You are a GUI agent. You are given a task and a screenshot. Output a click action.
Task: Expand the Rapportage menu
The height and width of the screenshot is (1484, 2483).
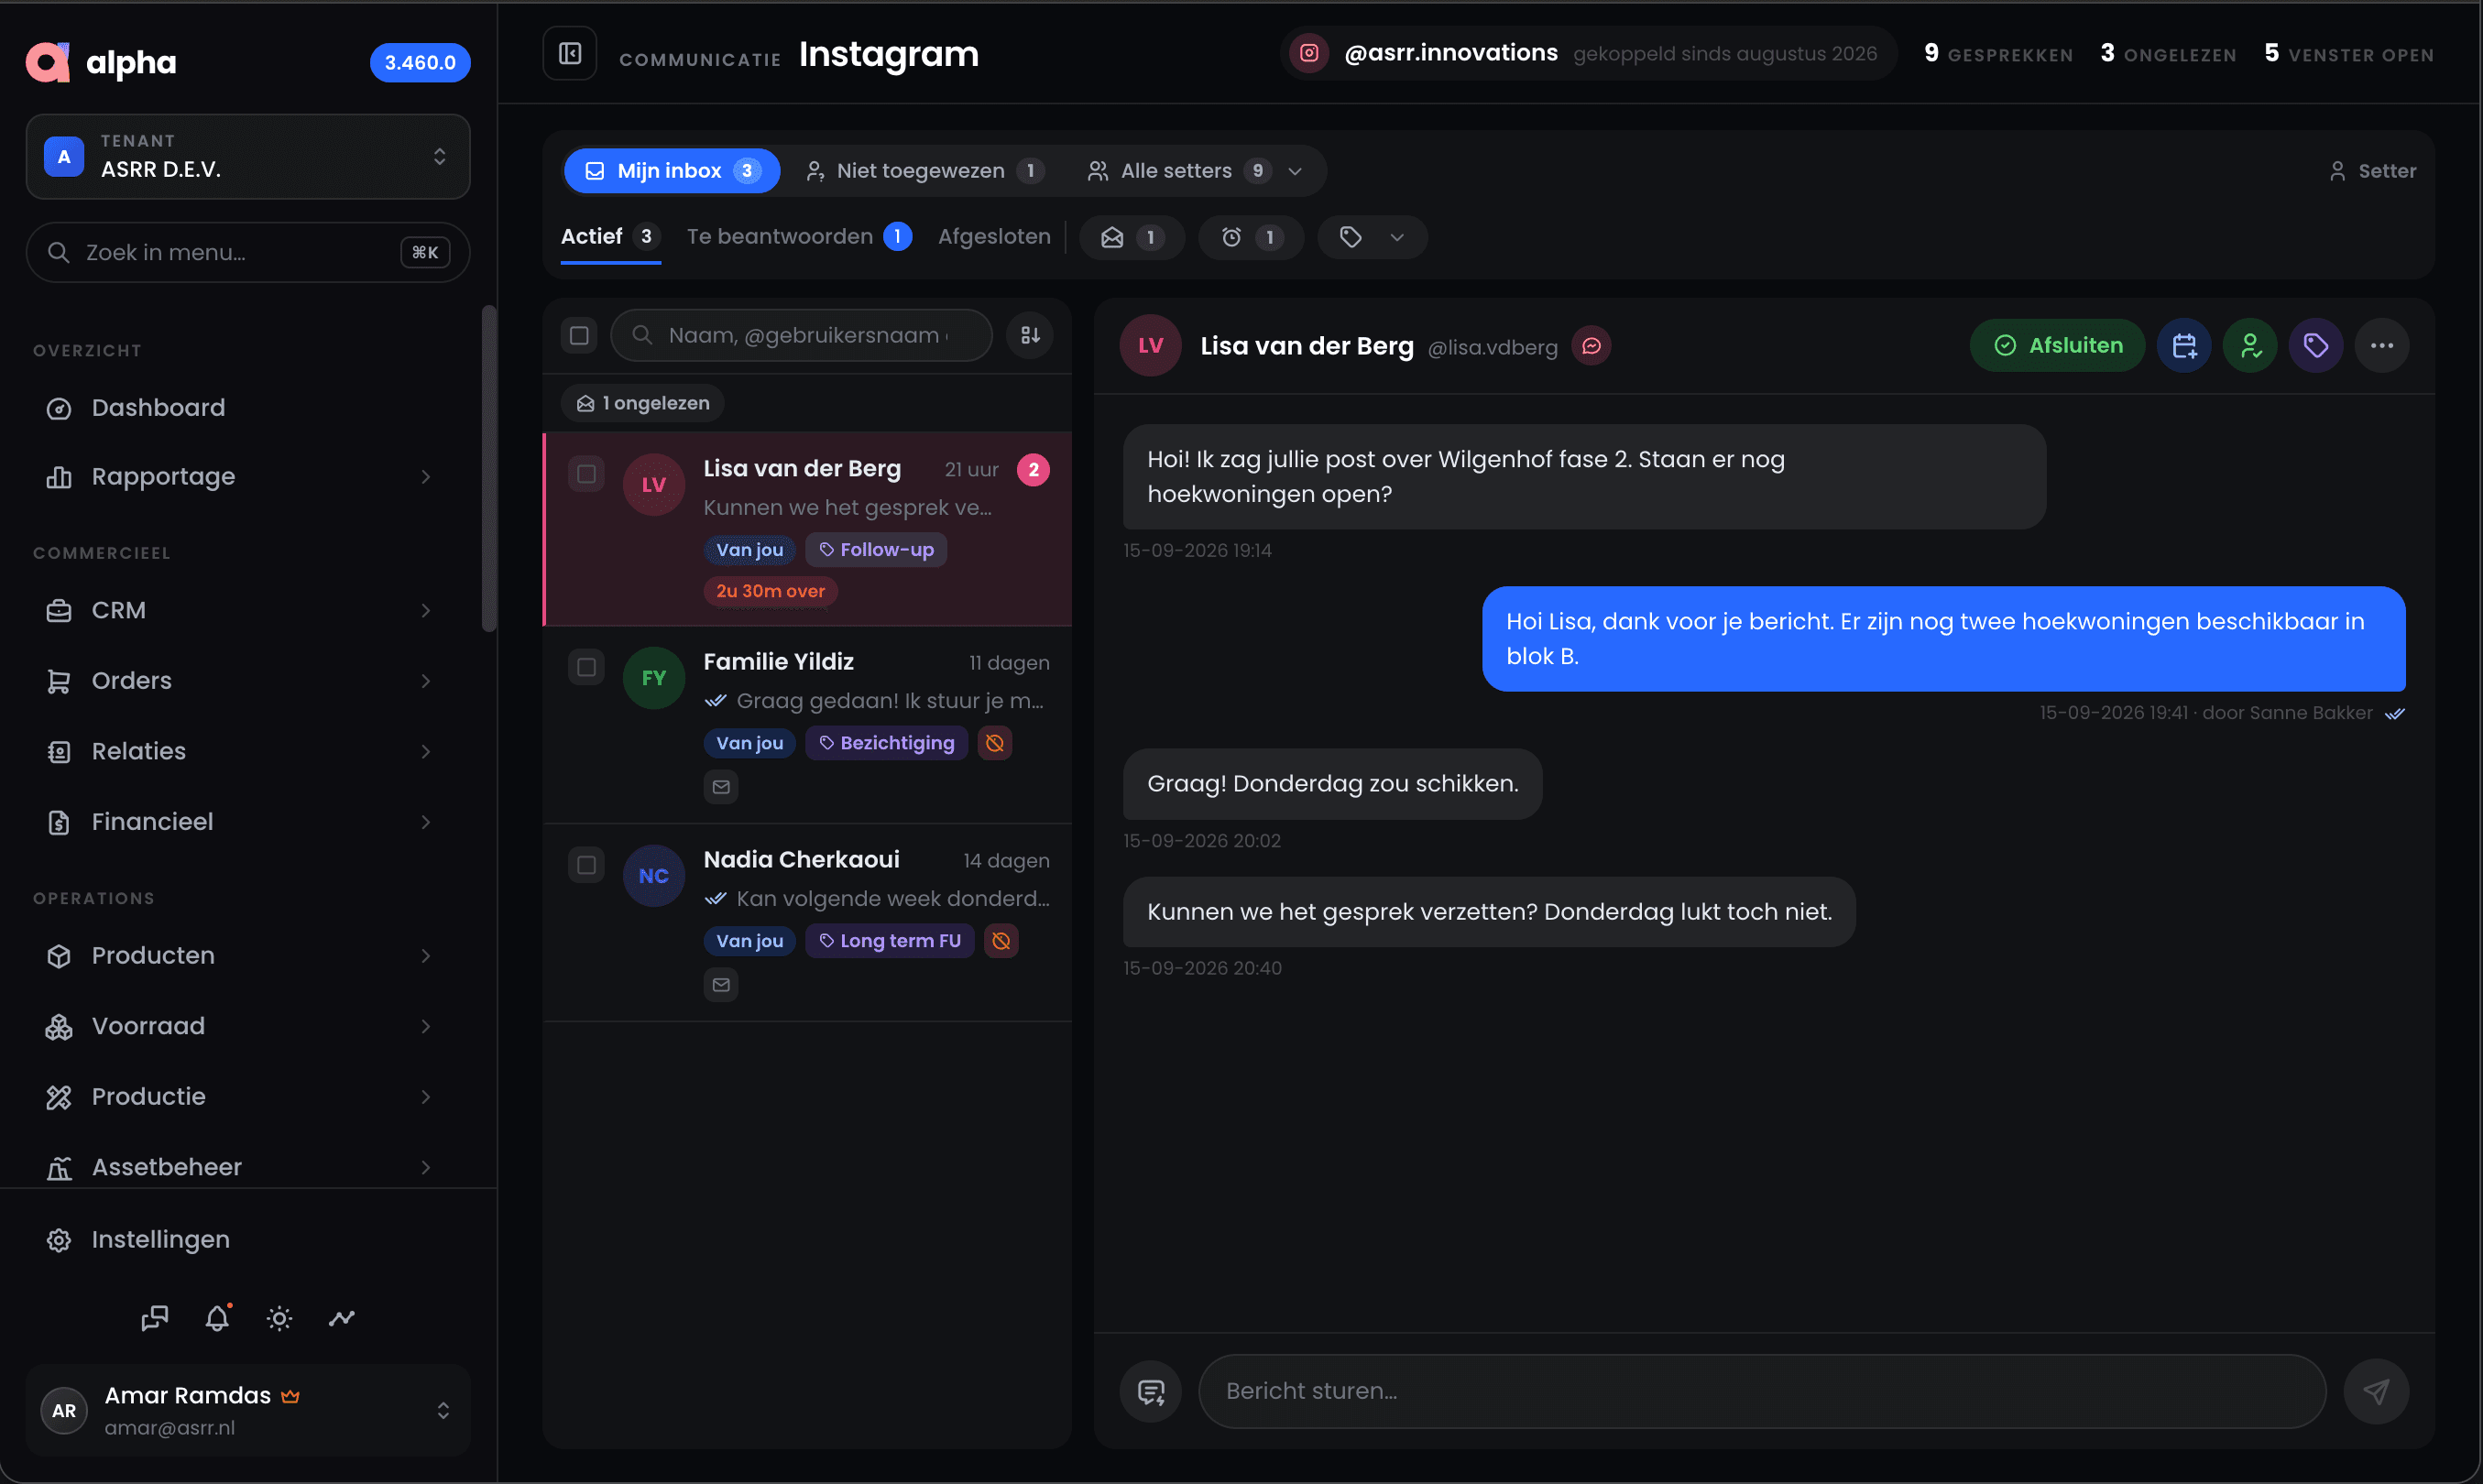click(x=248, y=477)
